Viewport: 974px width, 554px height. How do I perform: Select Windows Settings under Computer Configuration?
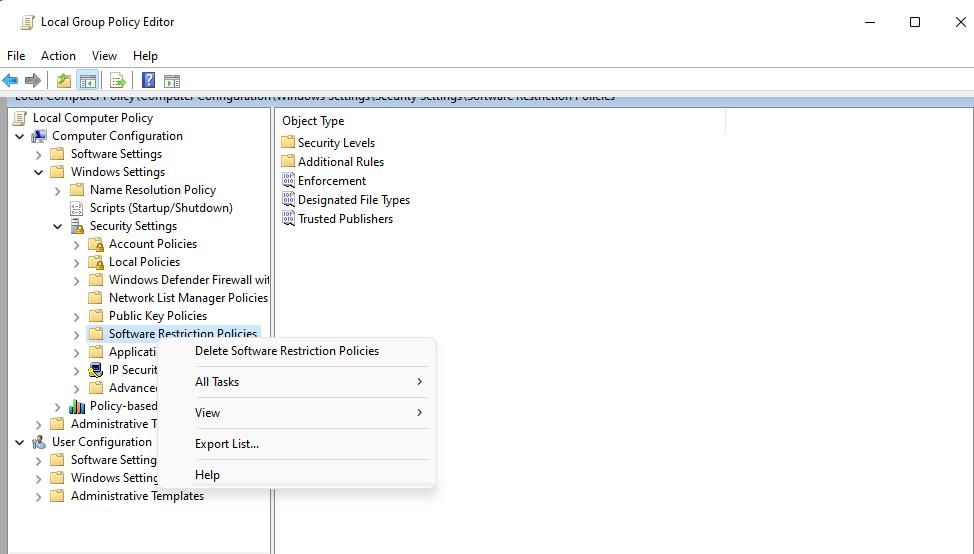[x=118, y=172]
